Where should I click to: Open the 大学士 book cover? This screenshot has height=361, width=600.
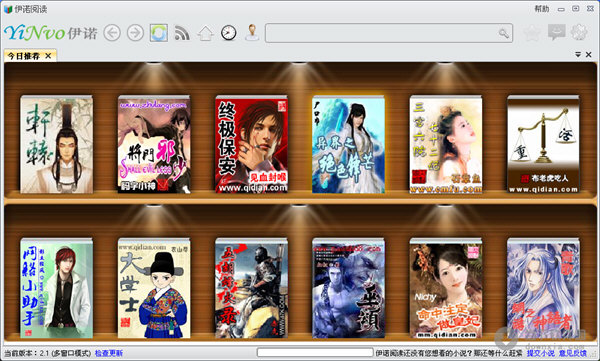click(x=154, y=288)
